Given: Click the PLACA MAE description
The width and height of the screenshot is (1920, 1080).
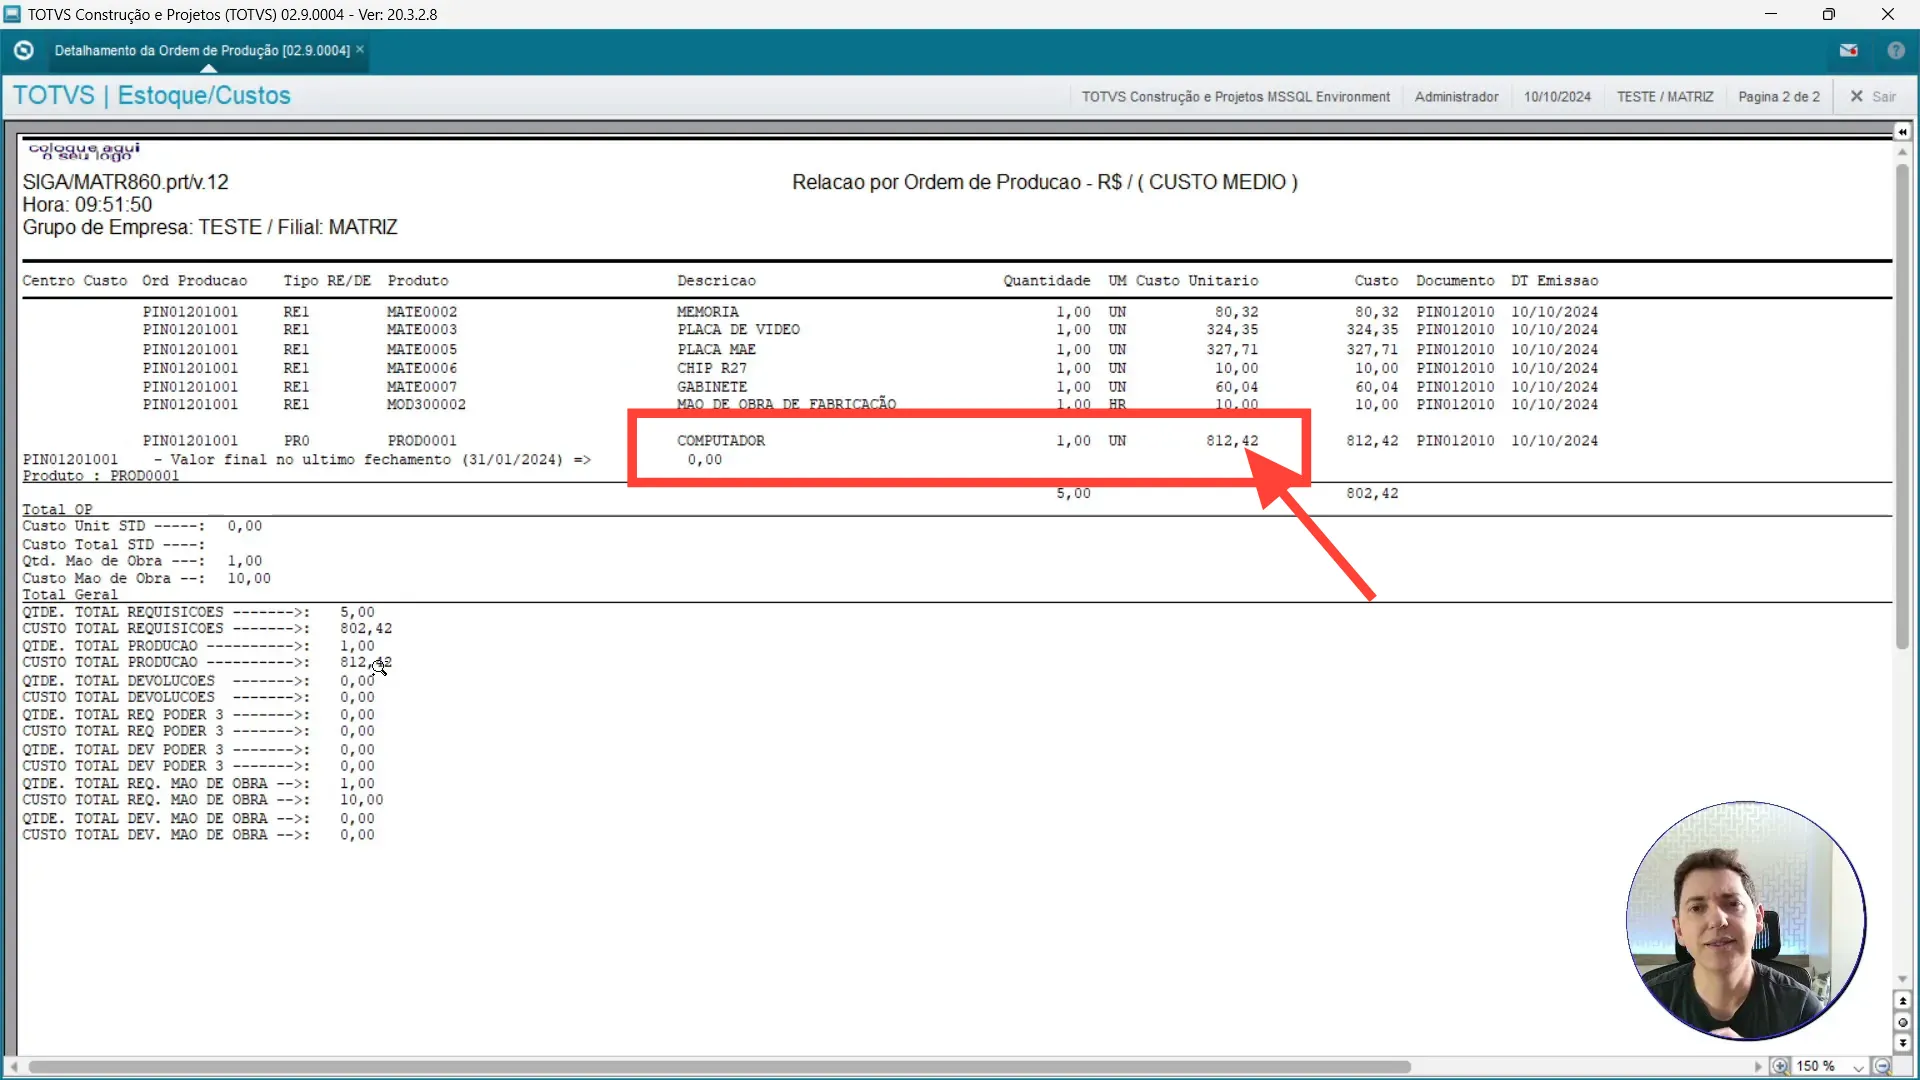Looking at the screenshot, I should 716,350.
